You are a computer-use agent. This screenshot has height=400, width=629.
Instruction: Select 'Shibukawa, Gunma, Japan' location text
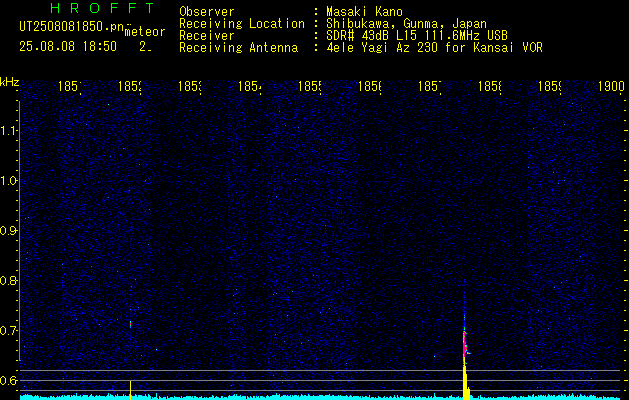[406, 24]
